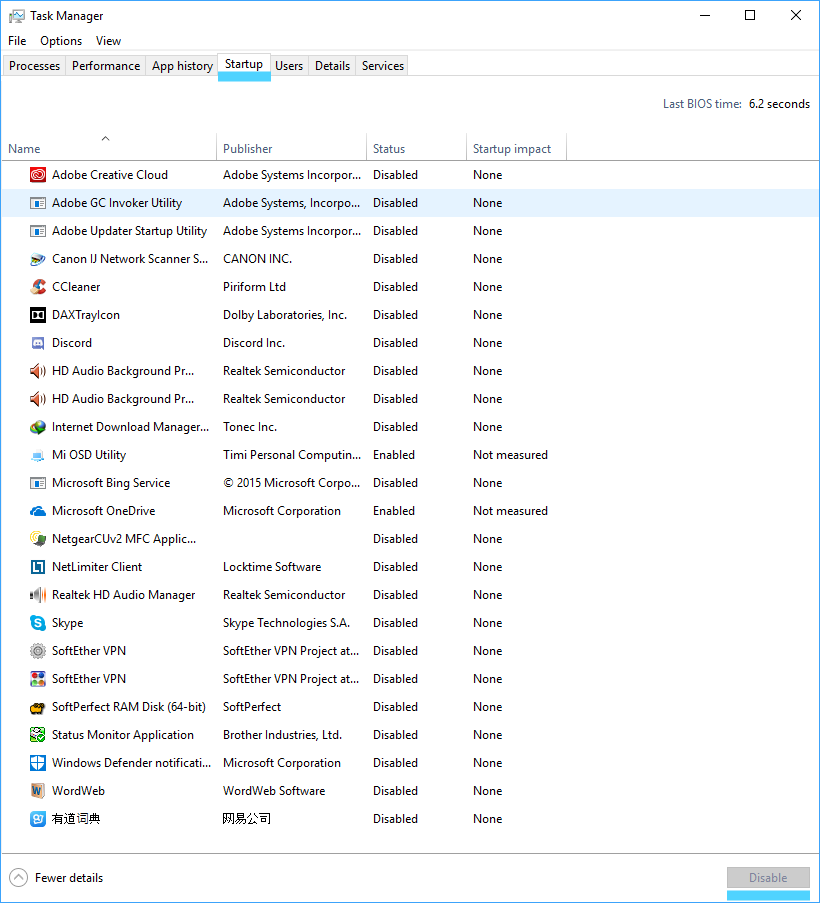
Task: Click the Adobe GC Invoker Utility icon
Action: tap(37, 203)
